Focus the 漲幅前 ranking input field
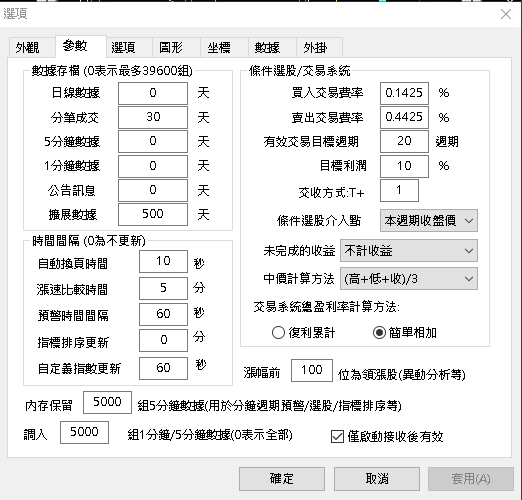This screenshot has height=500, width=522. point(312,370)
